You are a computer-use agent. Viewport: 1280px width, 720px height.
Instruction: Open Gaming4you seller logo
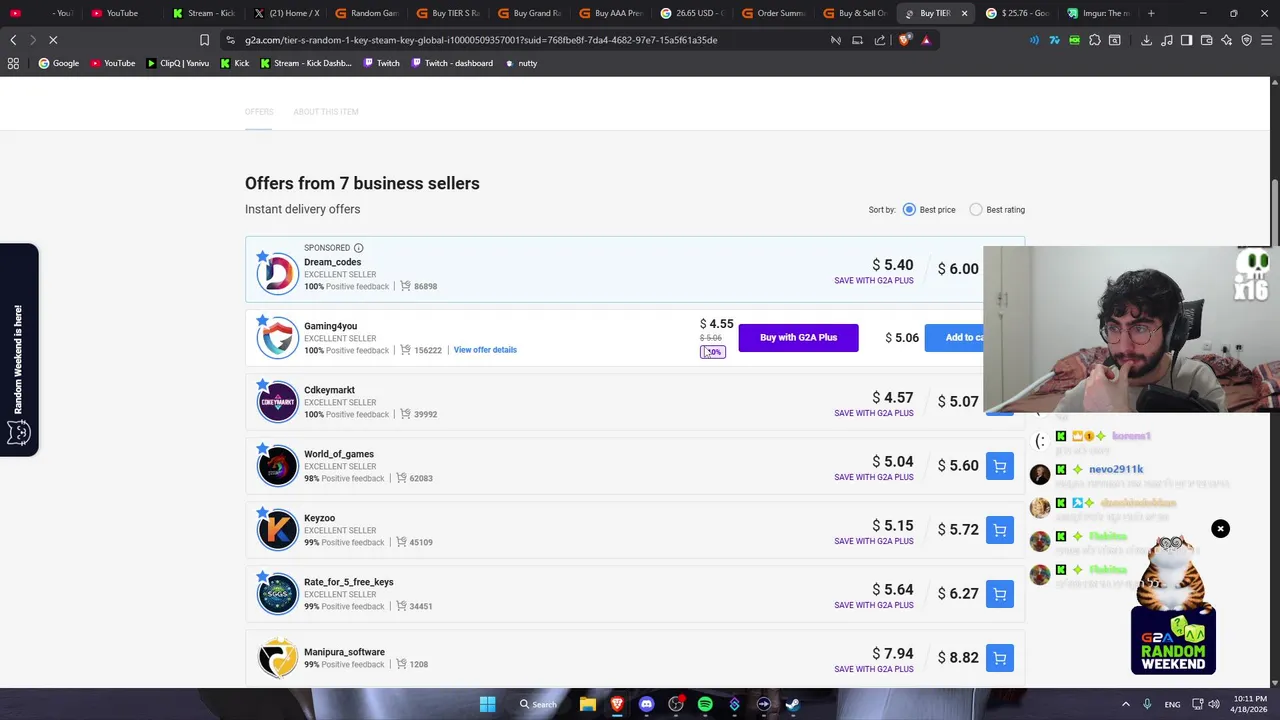pos(277,338)
